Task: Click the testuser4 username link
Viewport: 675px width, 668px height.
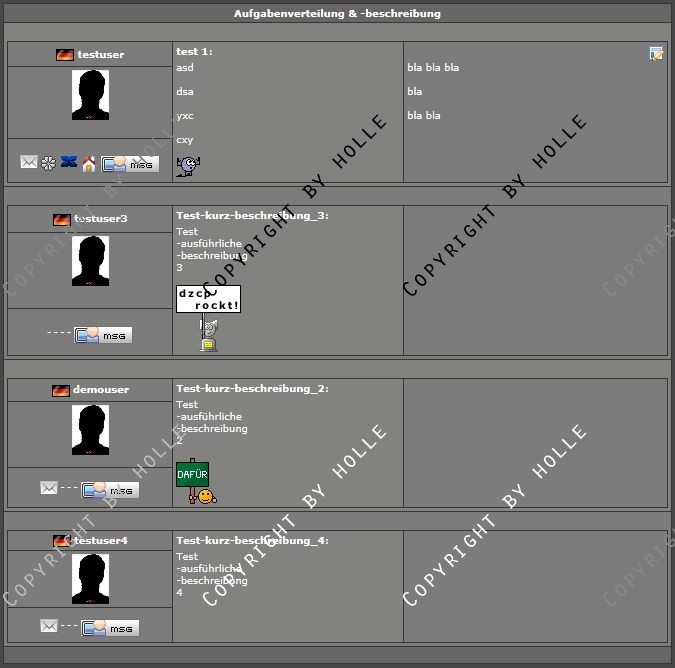Action: [x=100, y=541]
